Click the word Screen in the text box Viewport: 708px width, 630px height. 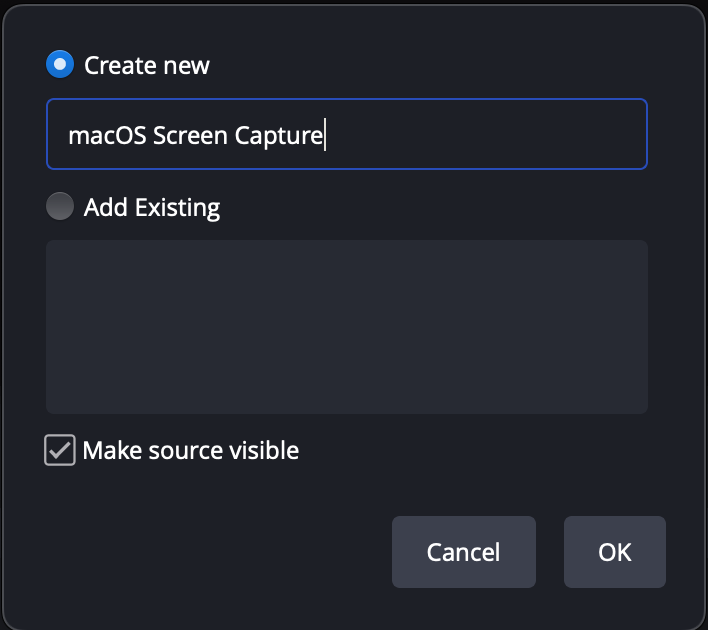190,135
